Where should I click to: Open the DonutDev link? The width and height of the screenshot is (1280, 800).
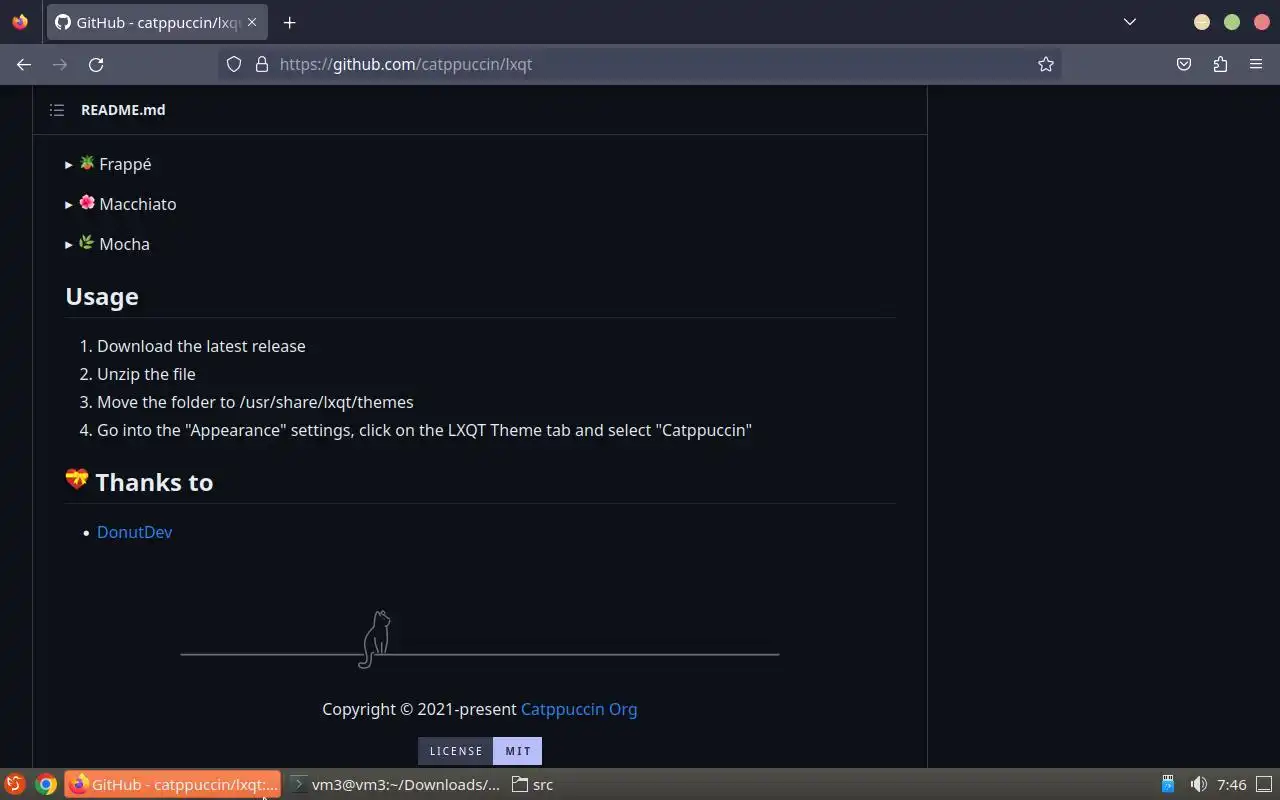tap(134, 532)
